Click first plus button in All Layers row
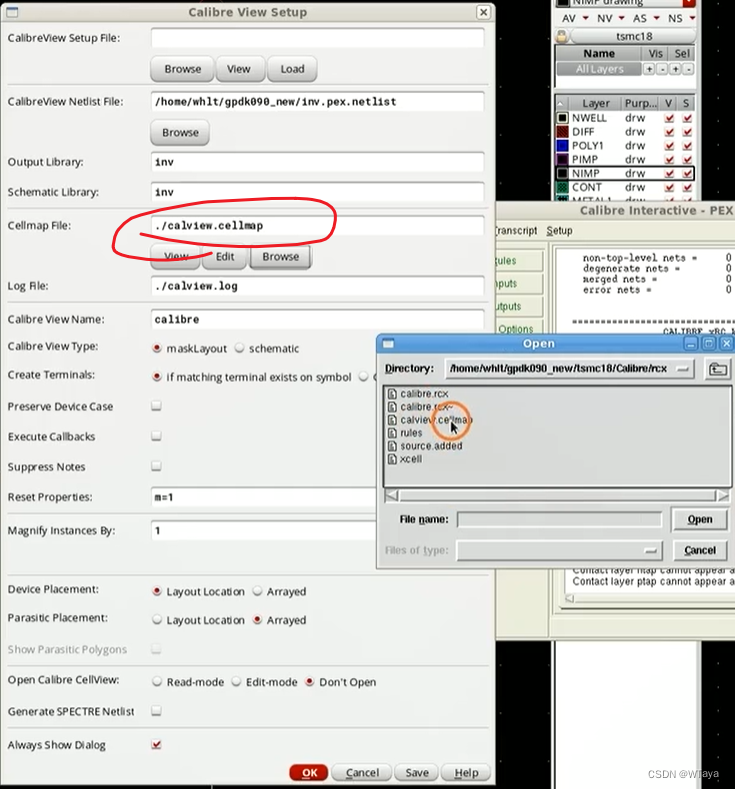This screenshot has height=789, width=735. point(649,69)
